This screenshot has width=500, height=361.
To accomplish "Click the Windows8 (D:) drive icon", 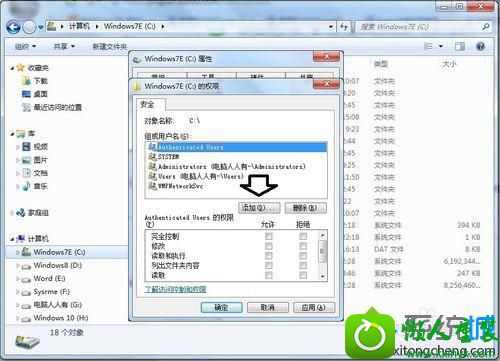I will pyautogui.click(x=26, y=266).
